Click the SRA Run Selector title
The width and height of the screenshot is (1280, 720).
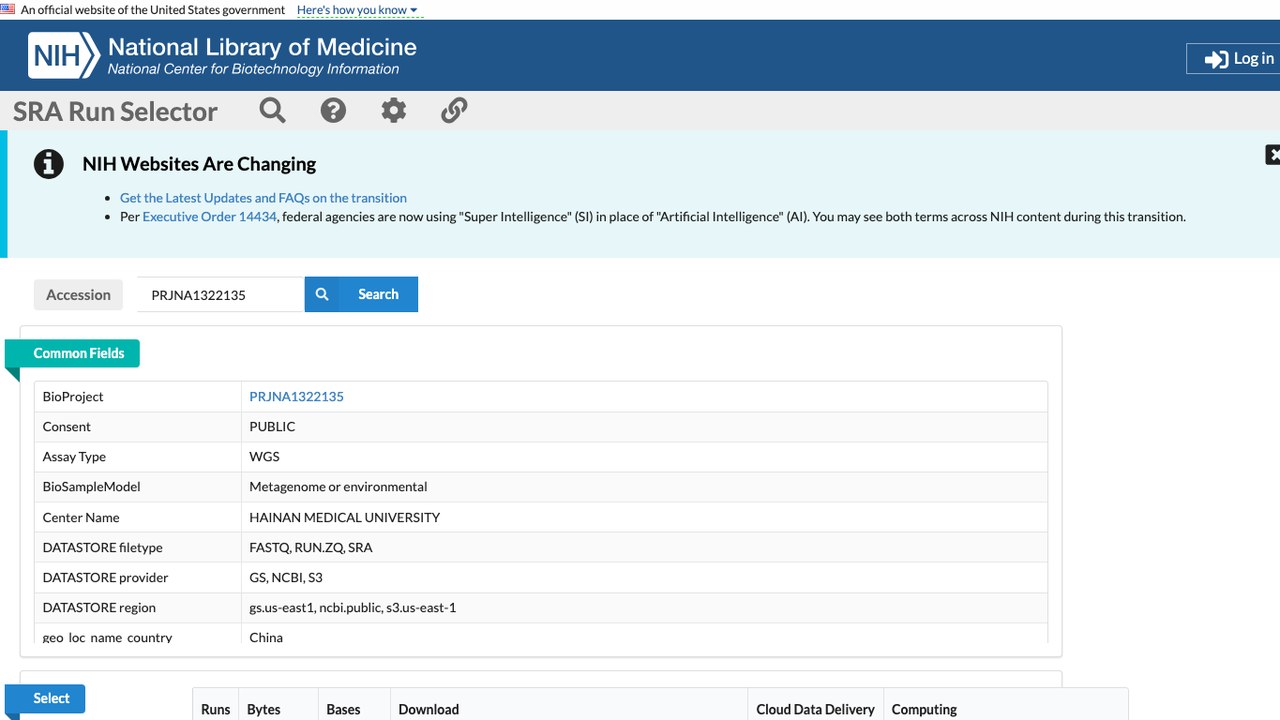coord(115,111)
